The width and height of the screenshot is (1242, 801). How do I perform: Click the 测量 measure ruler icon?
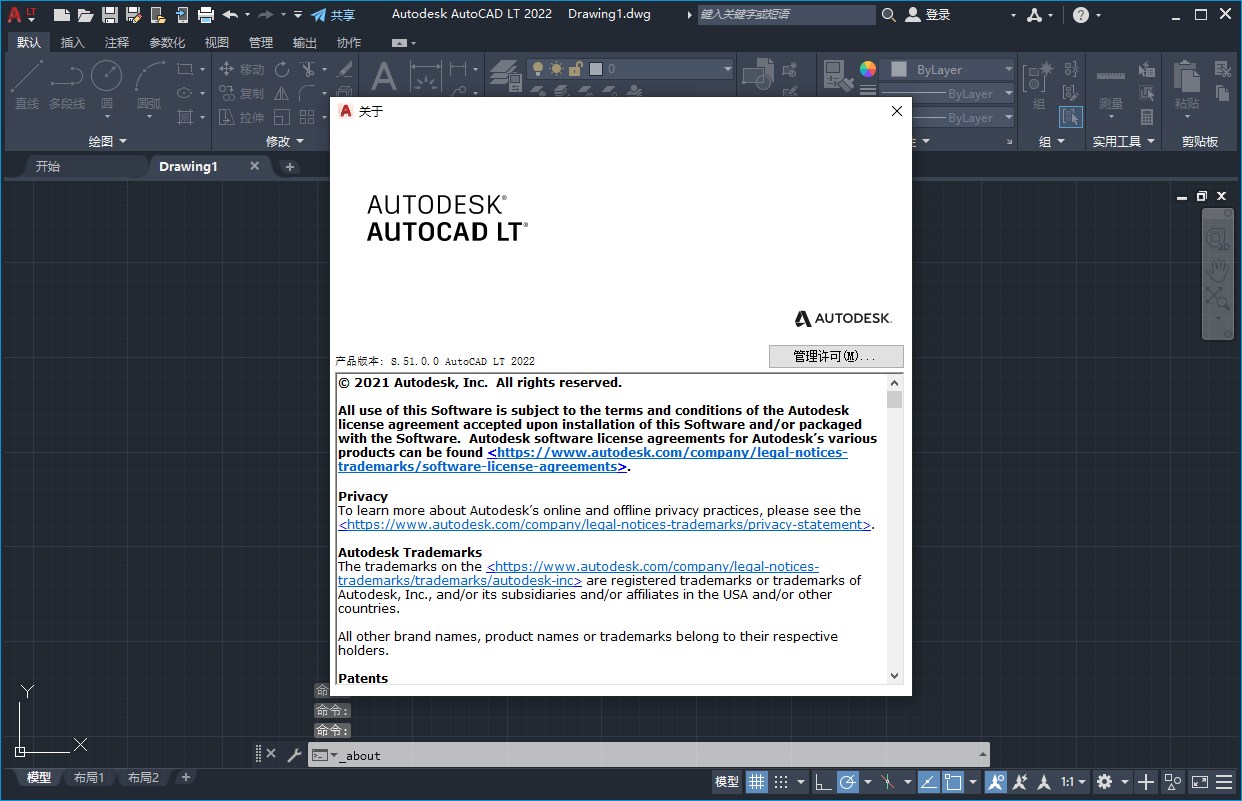[x=1110, y=76]
